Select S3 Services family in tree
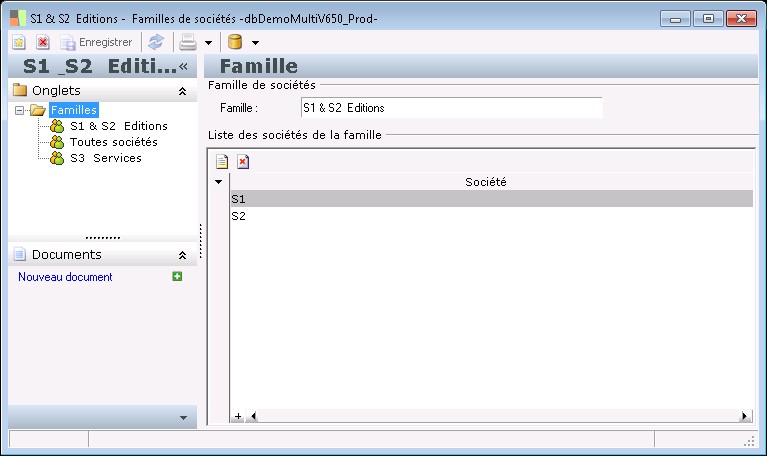Screen dimensions: 767x456 point(106,159)
